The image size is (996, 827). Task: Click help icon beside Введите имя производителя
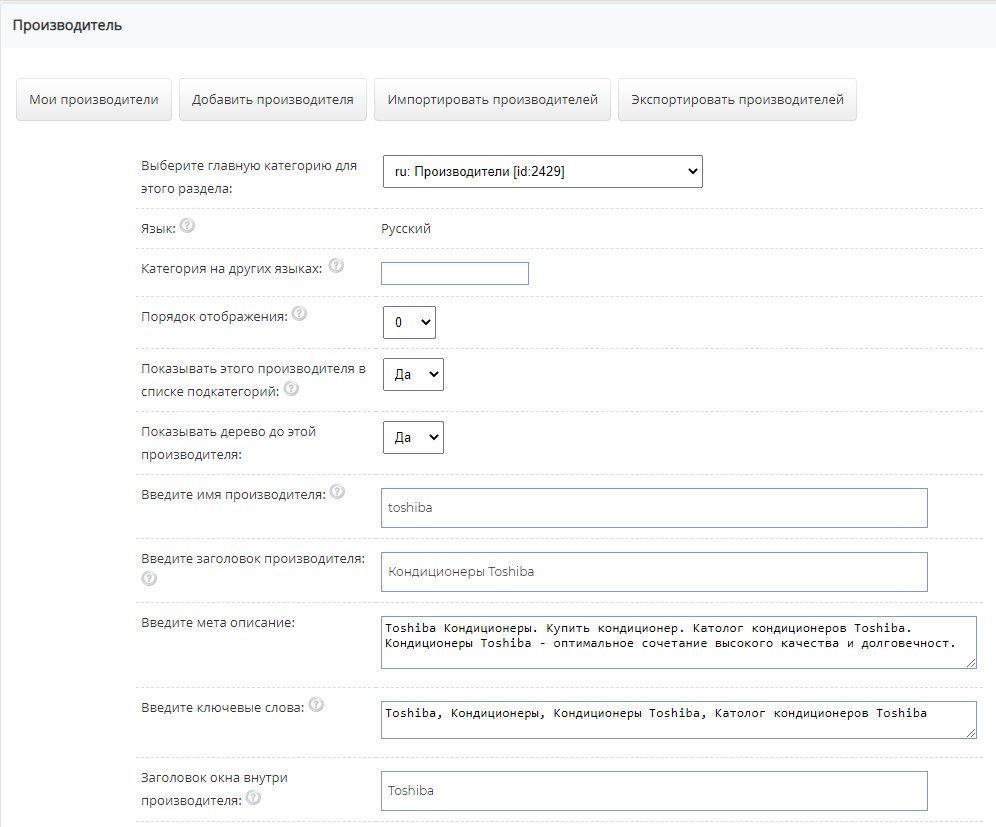click(x=337, y=492)
